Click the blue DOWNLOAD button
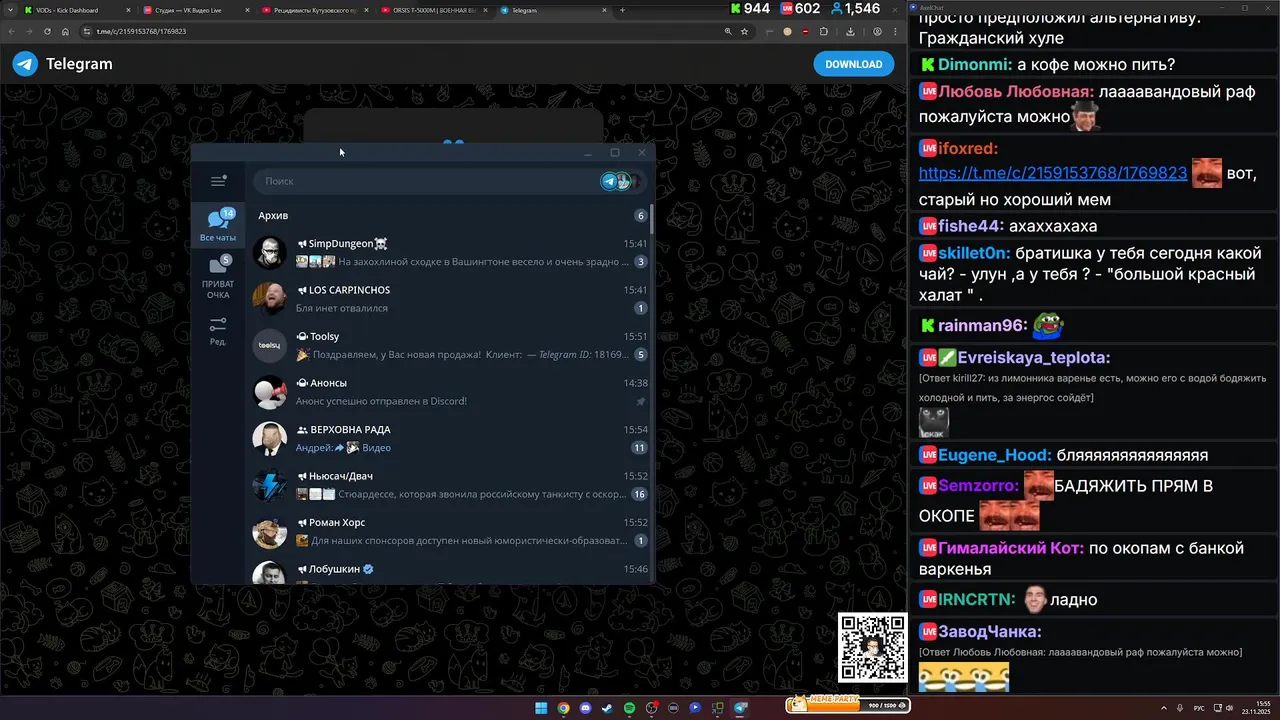This screenshot has height=720, width=1280. pyautogui.click(x=853, y=64)
